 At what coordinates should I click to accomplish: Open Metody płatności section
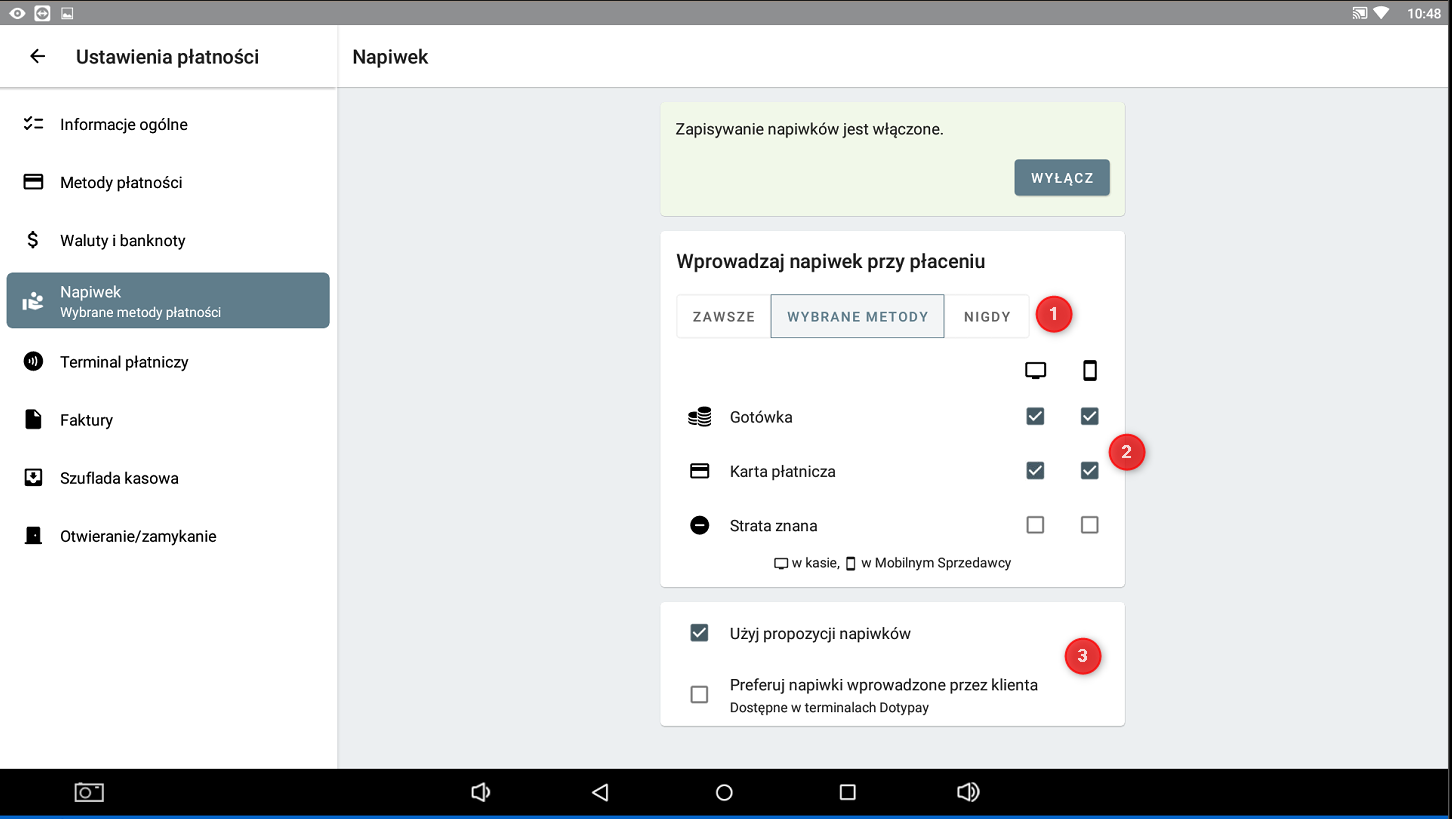[121, 183]
